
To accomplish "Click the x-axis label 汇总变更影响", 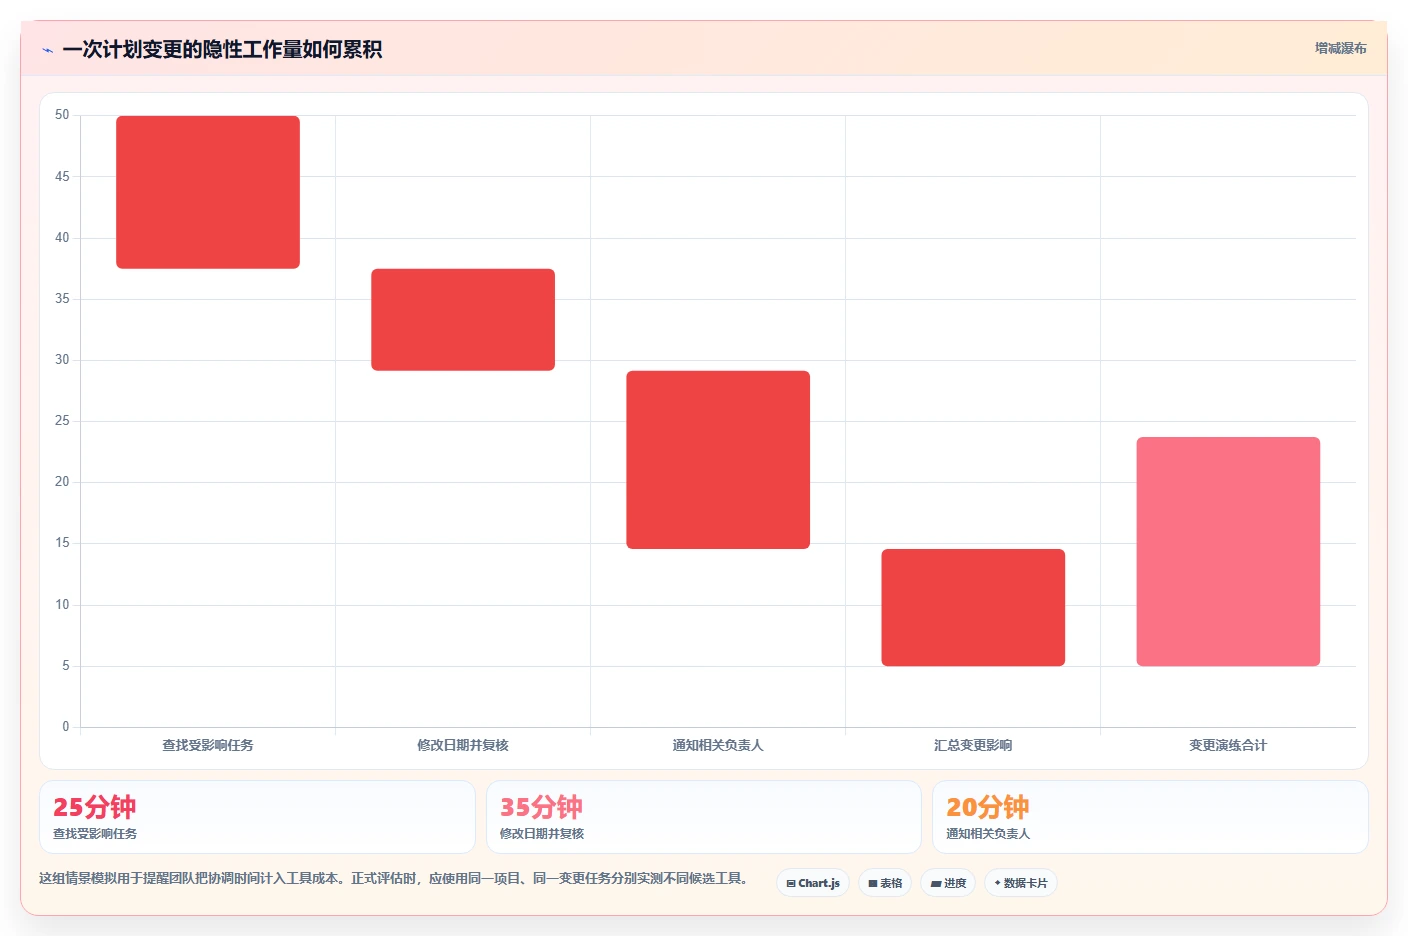I will point(973,745).
